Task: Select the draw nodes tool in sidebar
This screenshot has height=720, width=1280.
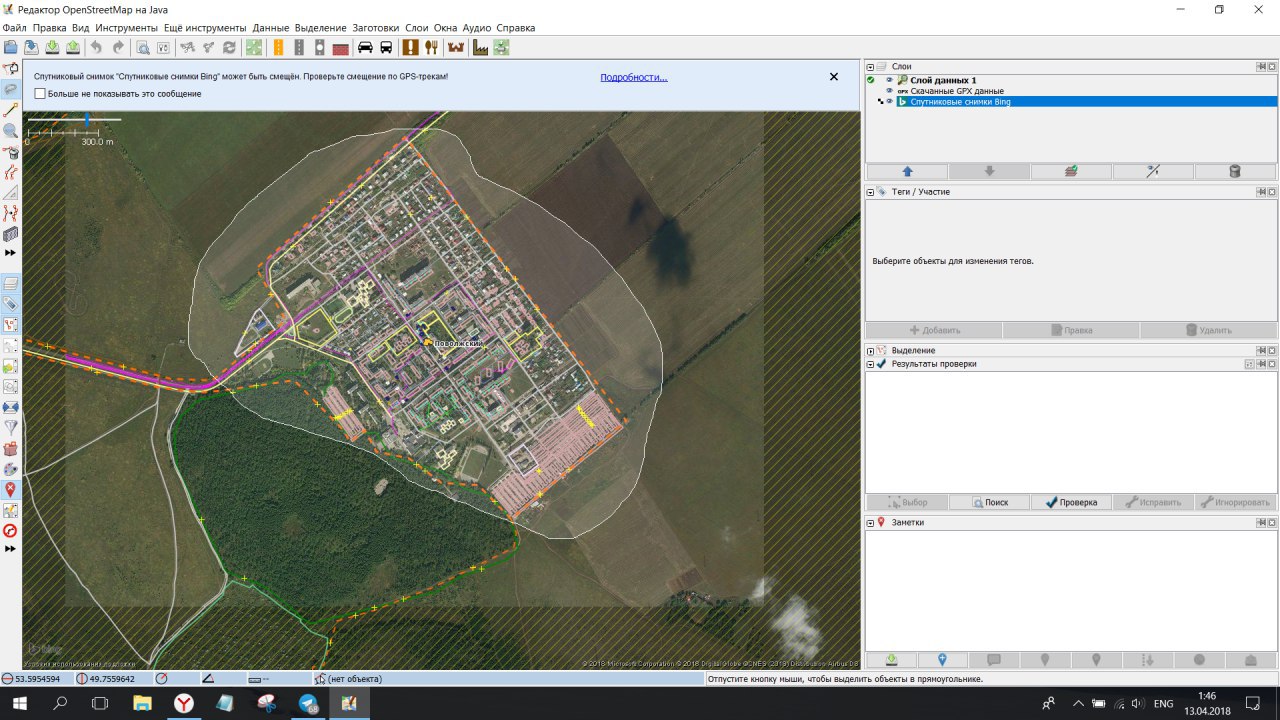Action: point(11,109)
